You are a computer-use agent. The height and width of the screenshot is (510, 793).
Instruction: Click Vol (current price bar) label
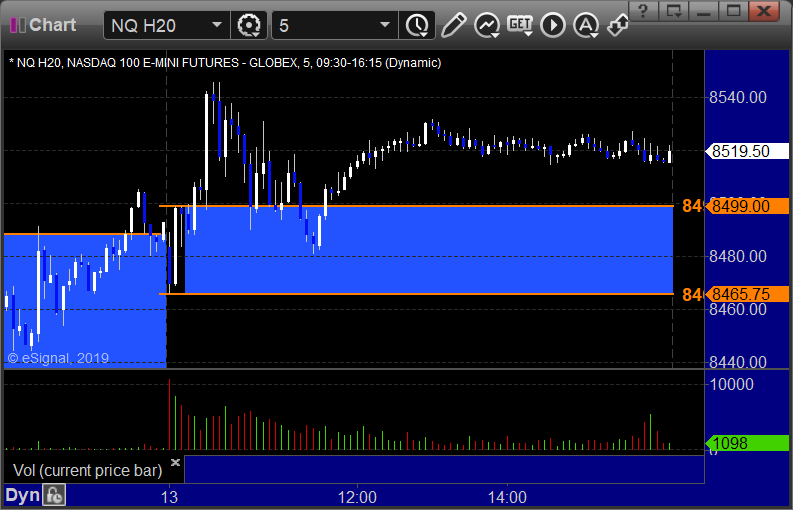87,471
